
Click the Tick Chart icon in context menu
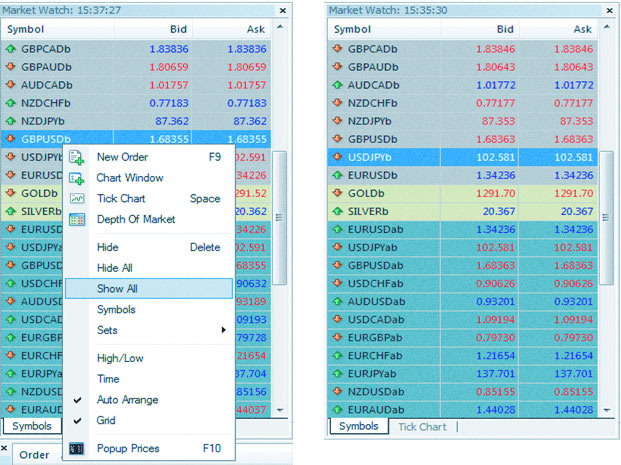[x=77, y=198]
